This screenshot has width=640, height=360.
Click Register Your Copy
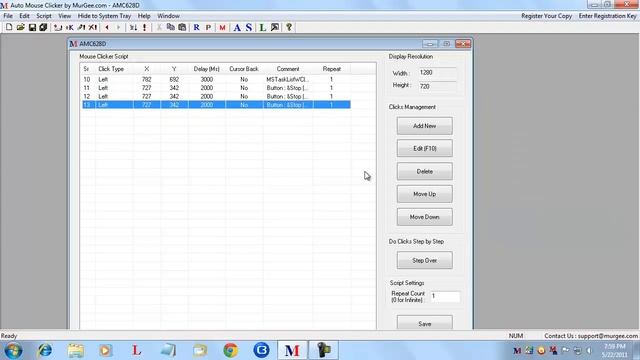(546, 16)
